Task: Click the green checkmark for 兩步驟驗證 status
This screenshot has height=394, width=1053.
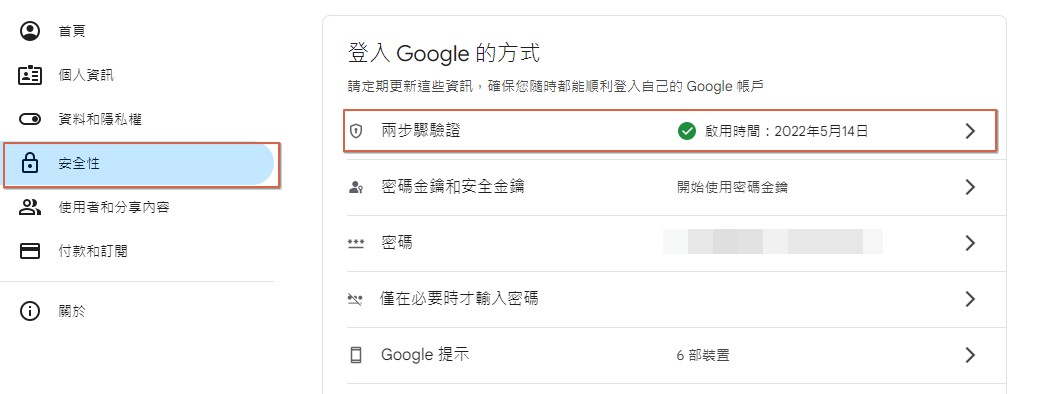Action: click(x=686, y=132)
